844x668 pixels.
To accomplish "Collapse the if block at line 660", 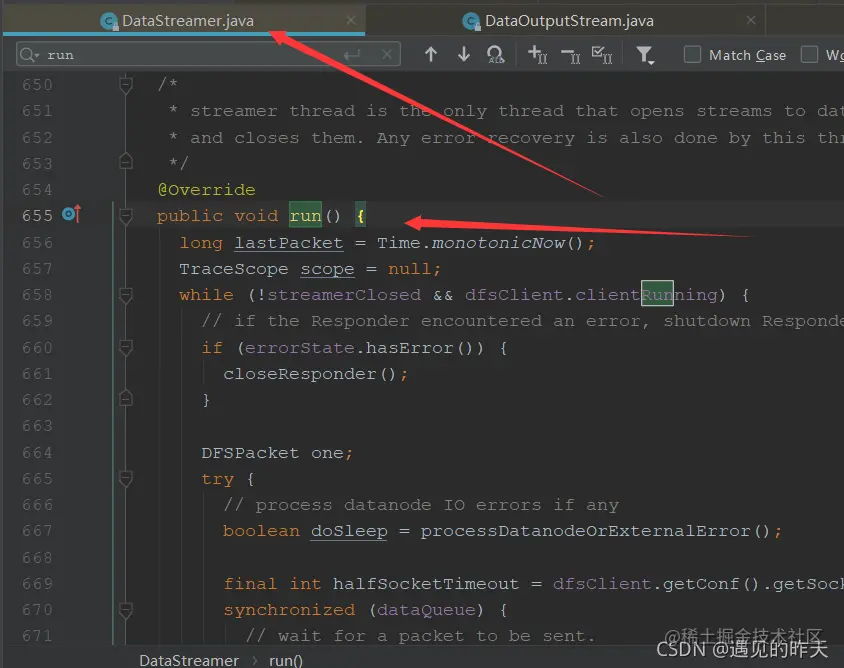I will point(125,348).
